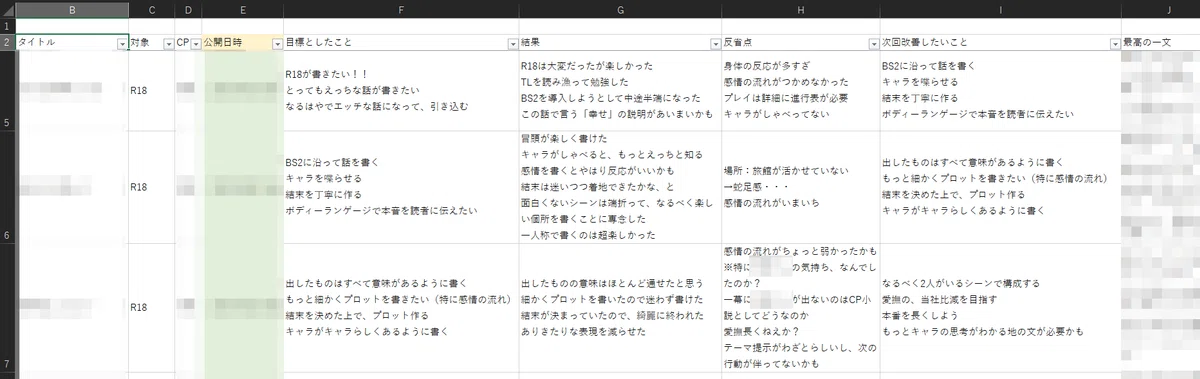Select column G header
The height and width of the screenshot is (379, 1200).
click(620, 9)
